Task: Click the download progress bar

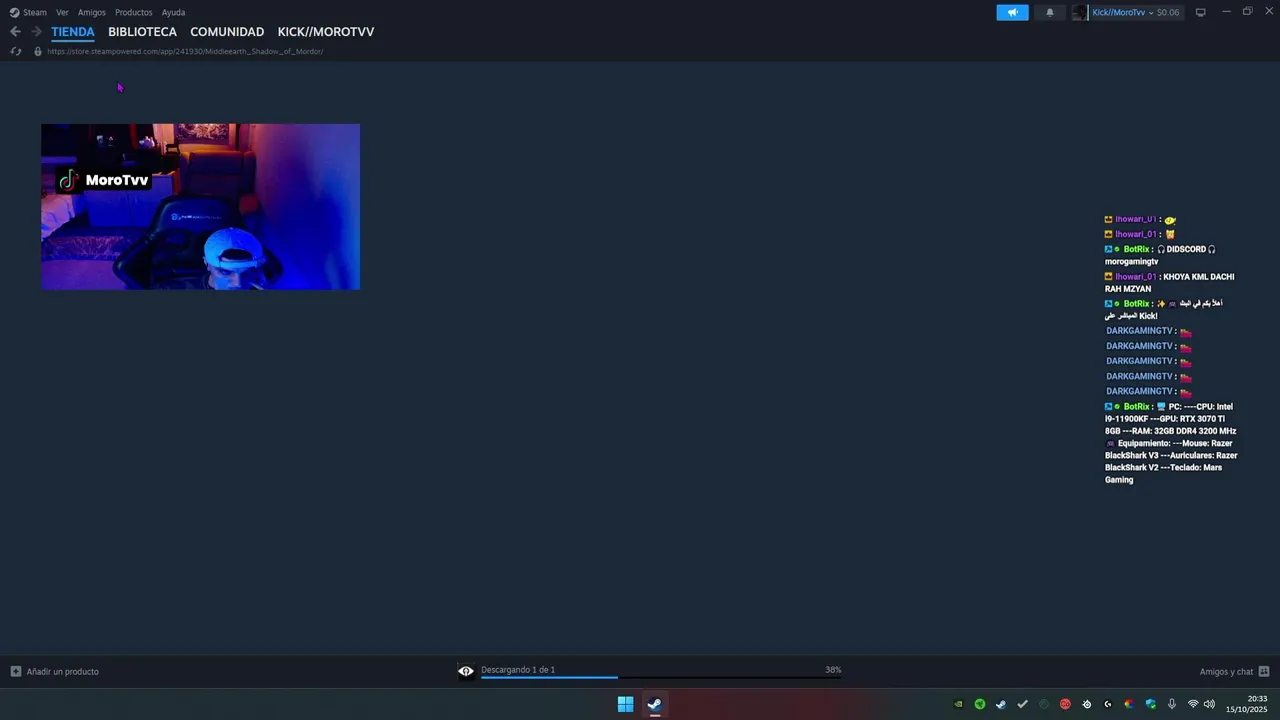Action: coord(661,678)
